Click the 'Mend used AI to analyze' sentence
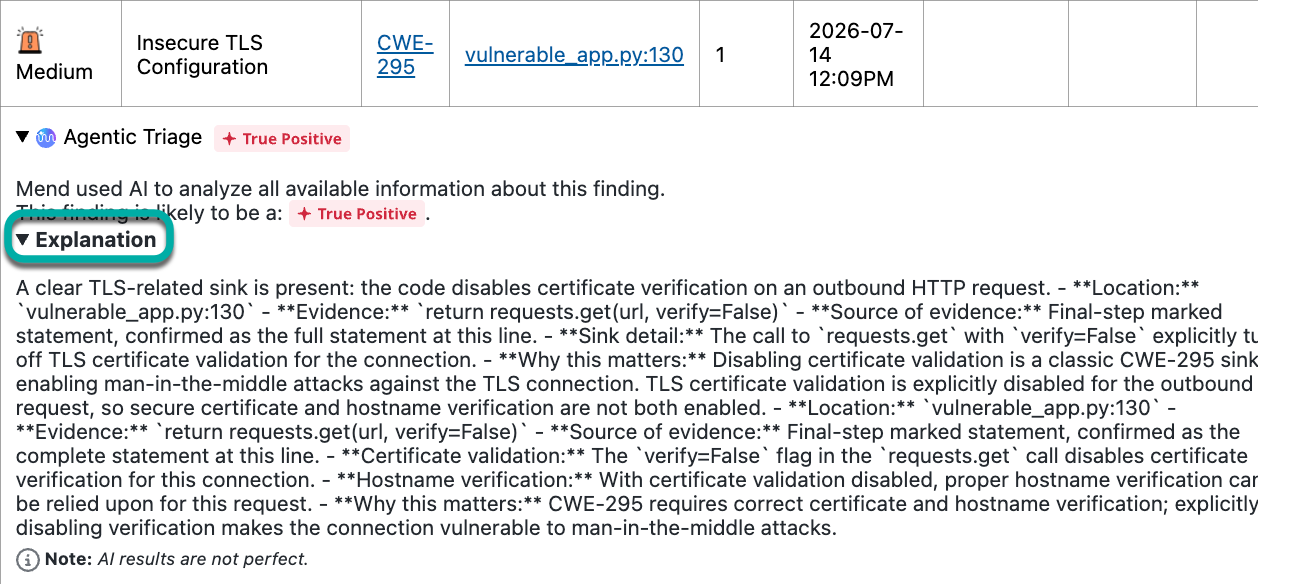The height and width of the screenshot is (584, 1290). [340, 188]
